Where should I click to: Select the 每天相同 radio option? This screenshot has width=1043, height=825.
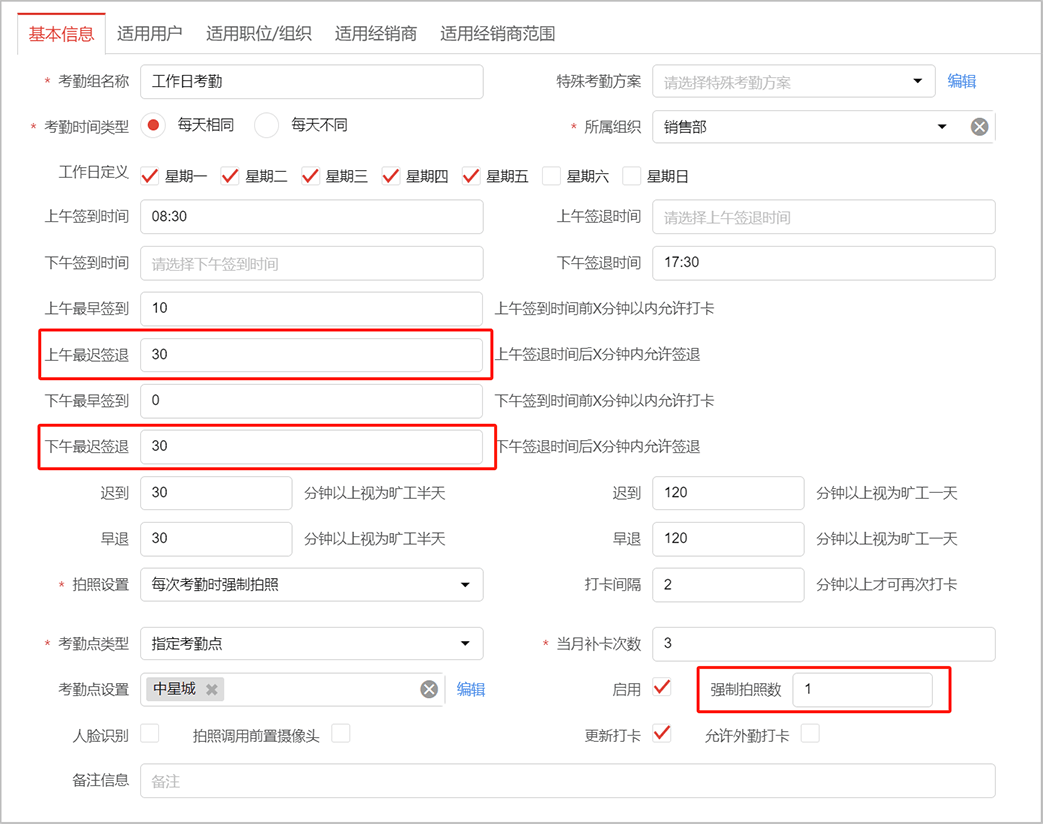[153, 126]
